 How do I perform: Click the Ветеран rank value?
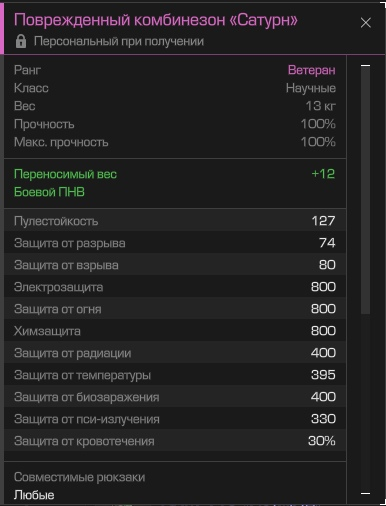[312, 70]
